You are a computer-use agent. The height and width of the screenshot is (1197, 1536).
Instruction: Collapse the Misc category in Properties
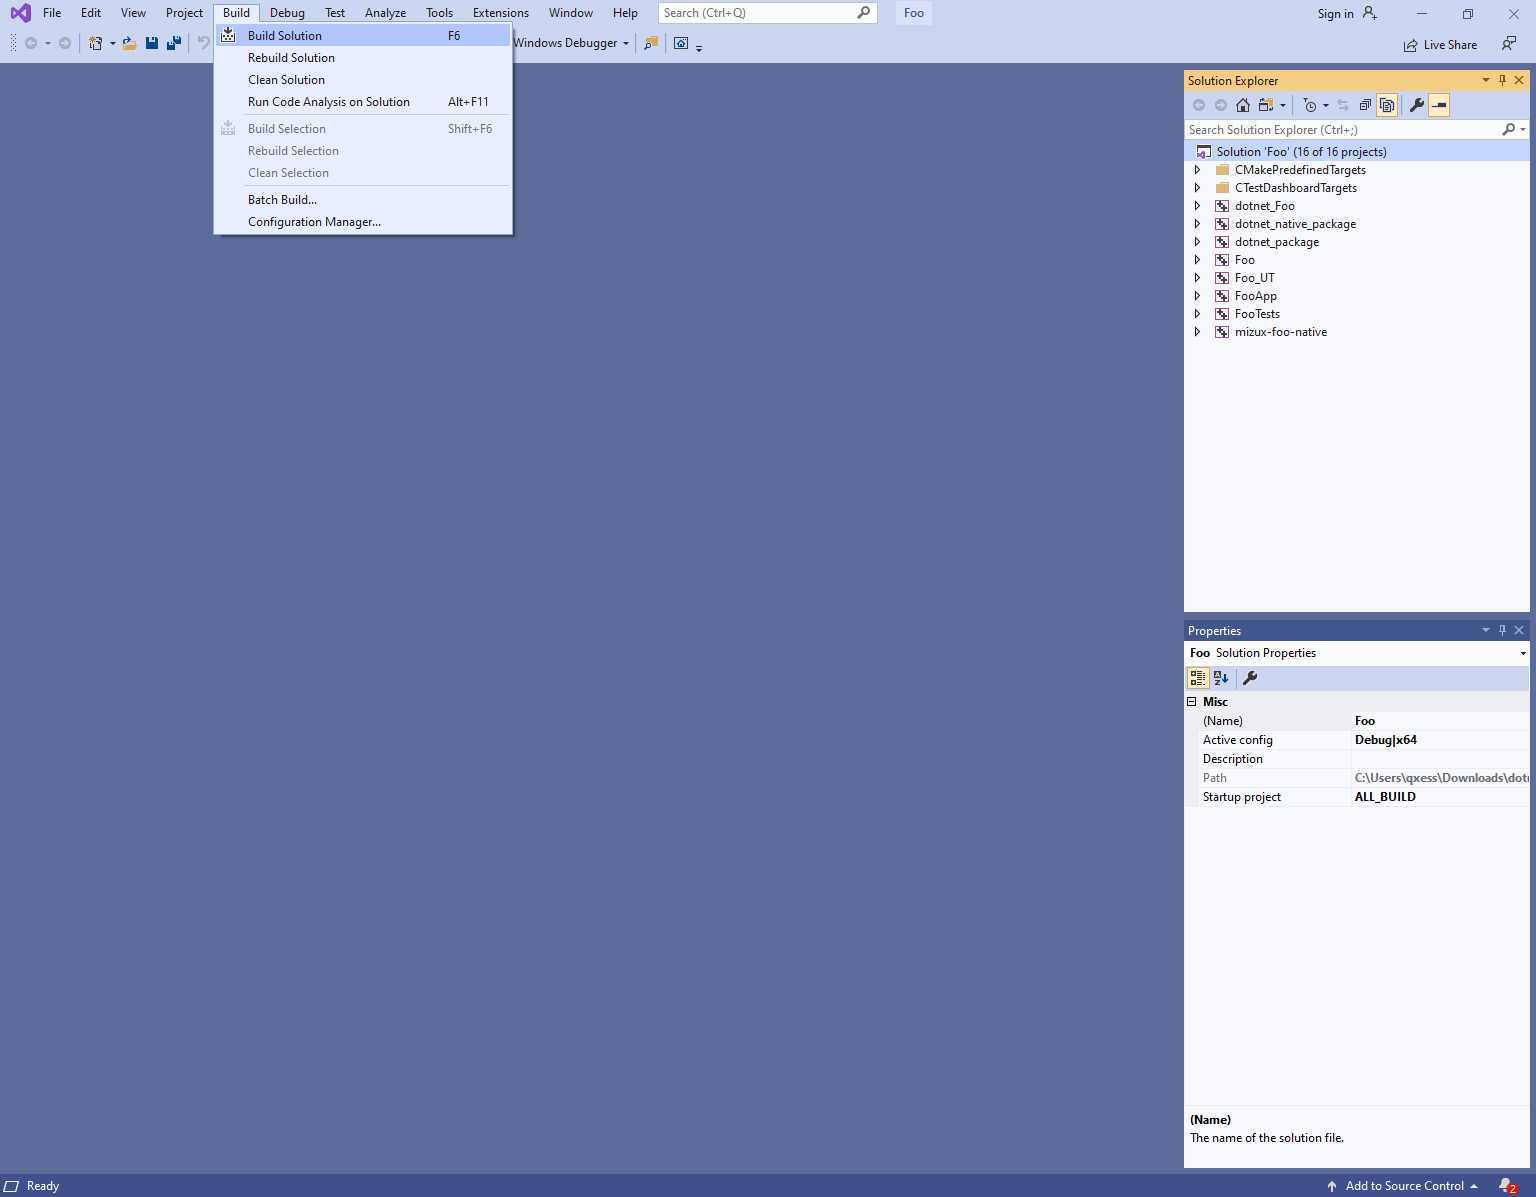point(1192,702)
